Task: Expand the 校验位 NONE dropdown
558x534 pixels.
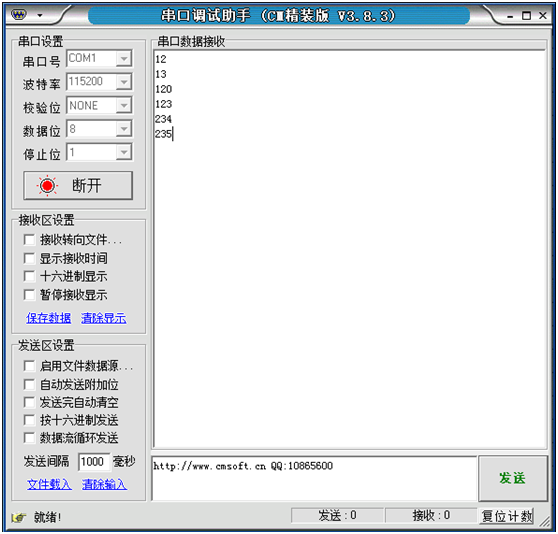Action: (x=124, y=105)
